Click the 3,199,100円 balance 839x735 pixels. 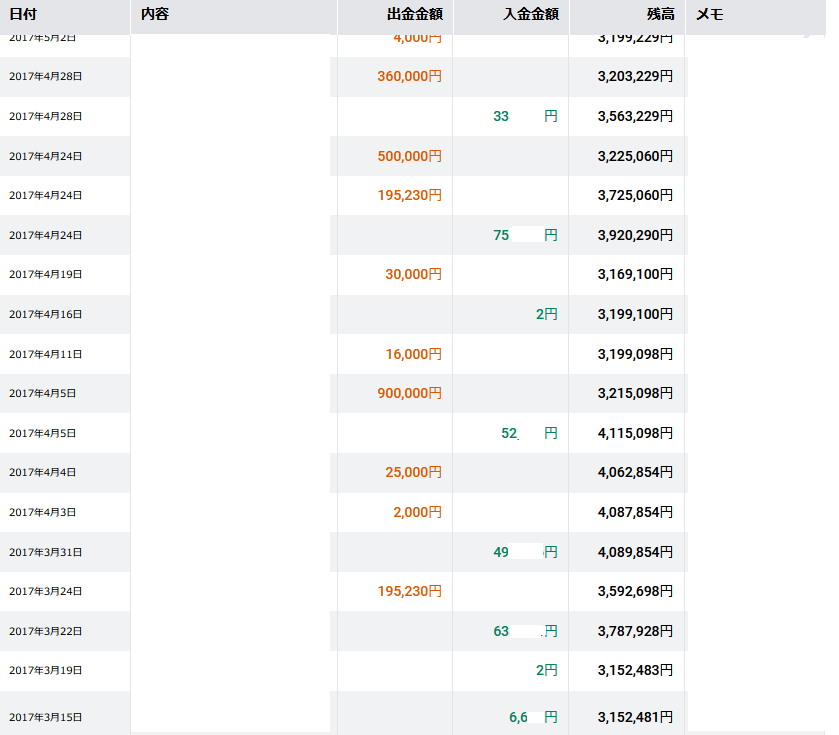pos(635,314)
